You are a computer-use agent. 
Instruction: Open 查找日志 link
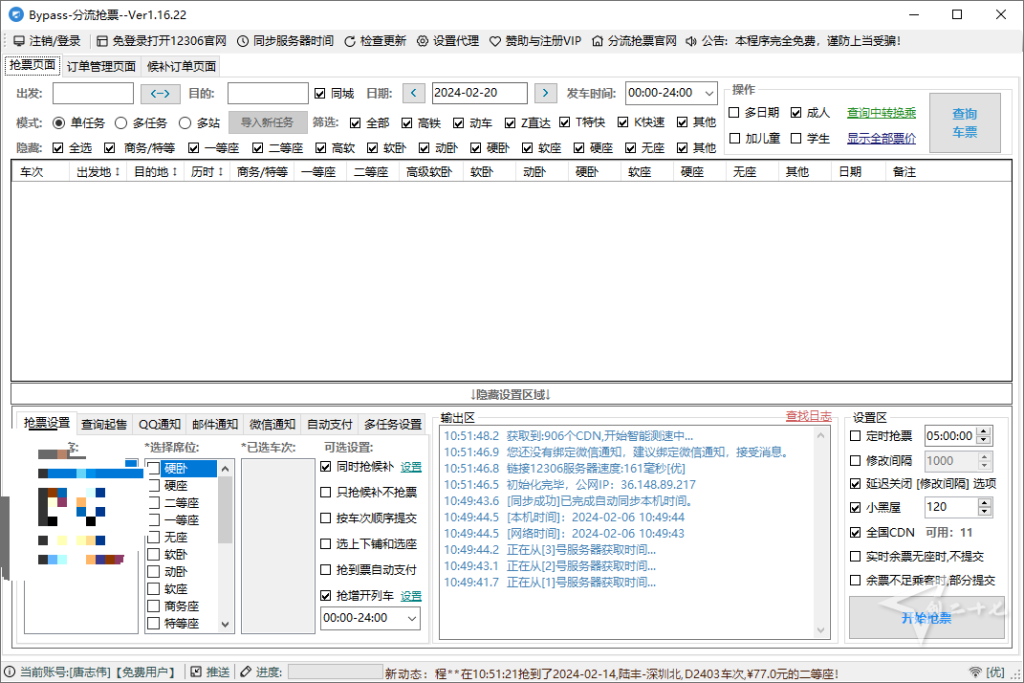coord(808,417)
